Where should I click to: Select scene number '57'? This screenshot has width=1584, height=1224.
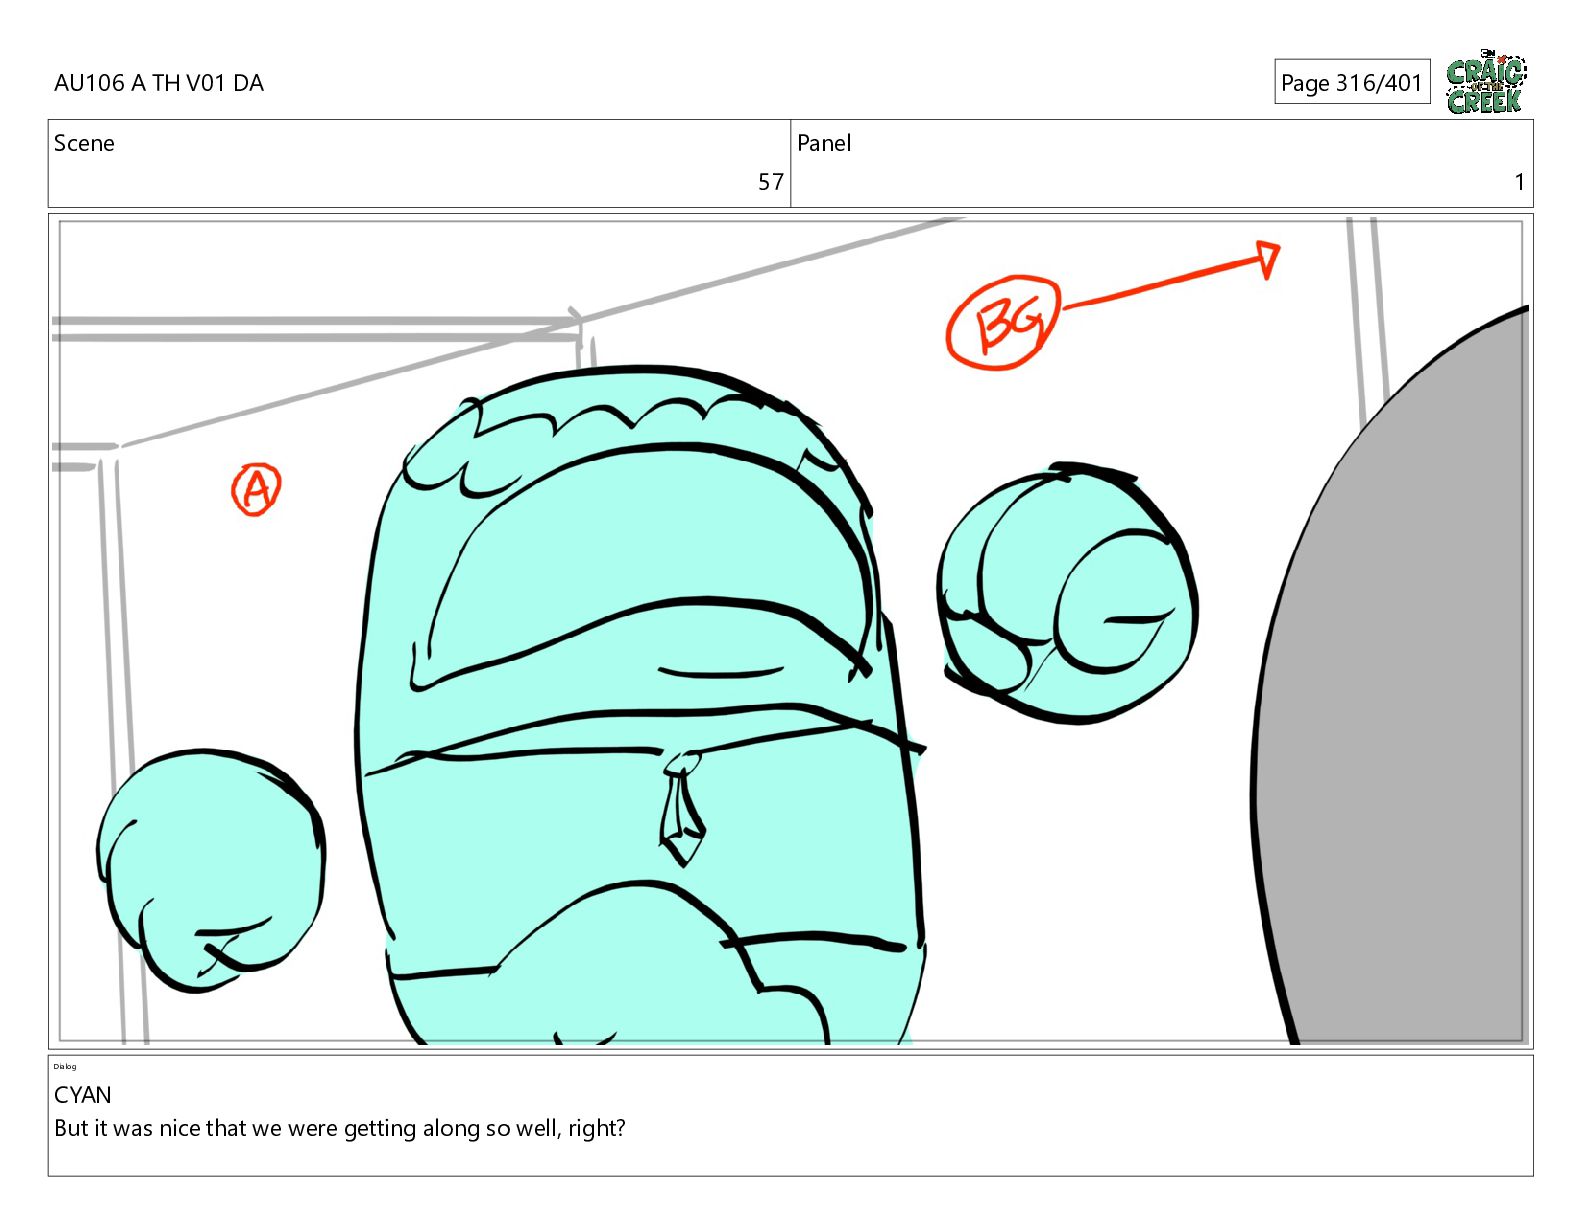coord(770,182)
